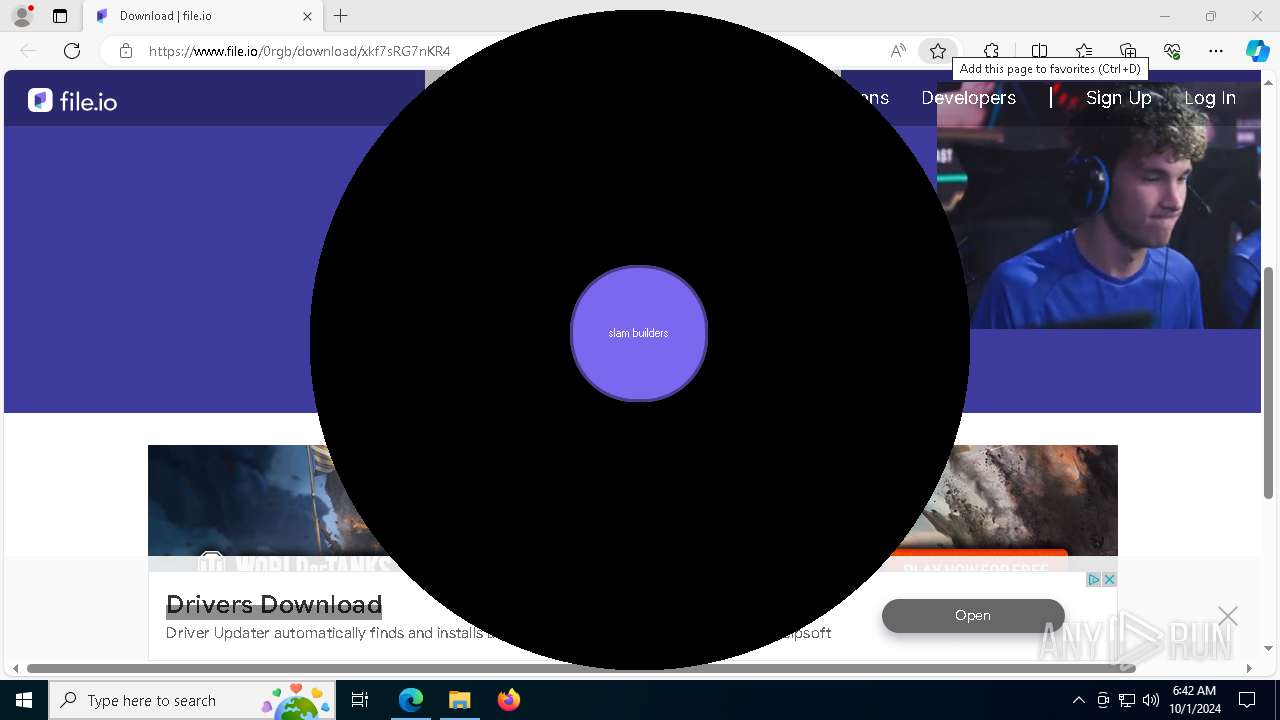
Task: Open File Explorer from the taskbar
Action: tap(459, 700)
